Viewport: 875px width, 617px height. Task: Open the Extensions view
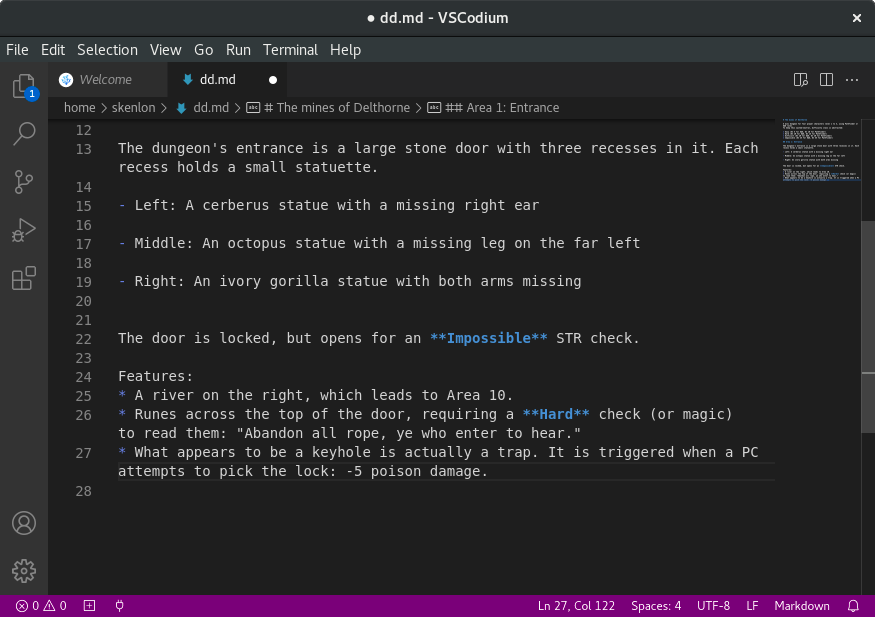coord(24,278)
